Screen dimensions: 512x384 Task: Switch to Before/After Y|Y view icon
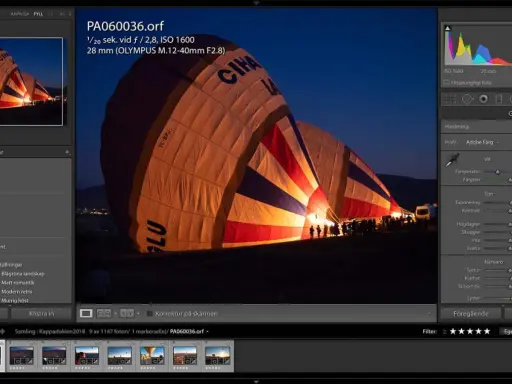click(x=127, y=313)
